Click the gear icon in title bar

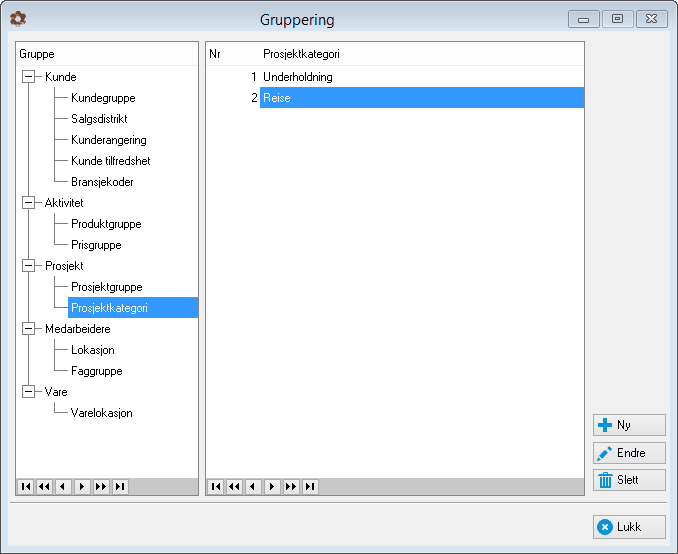tap(18, 19)
